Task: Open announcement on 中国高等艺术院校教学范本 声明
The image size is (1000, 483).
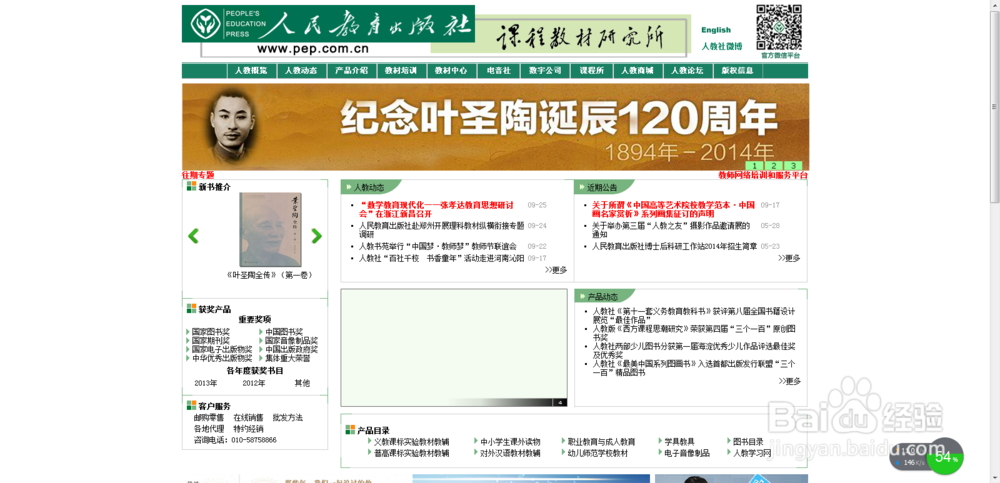Action: [673, 210]
